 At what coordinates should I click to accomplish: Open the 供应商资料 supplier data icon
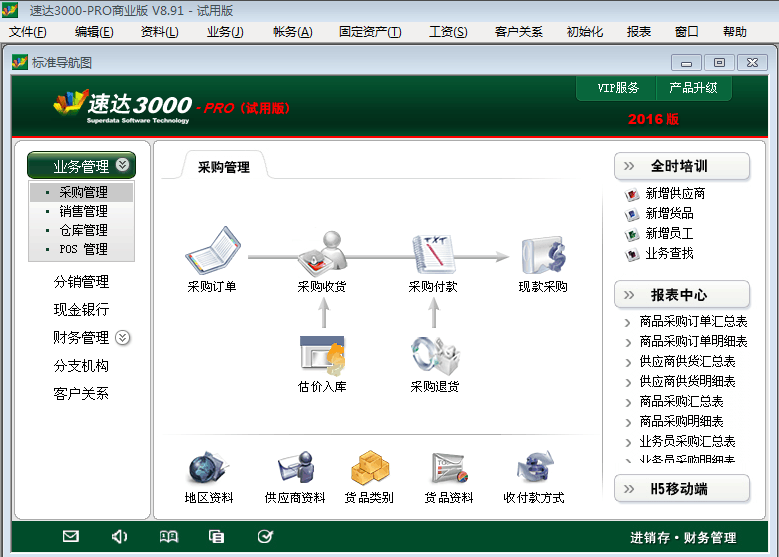click(296, 467)
